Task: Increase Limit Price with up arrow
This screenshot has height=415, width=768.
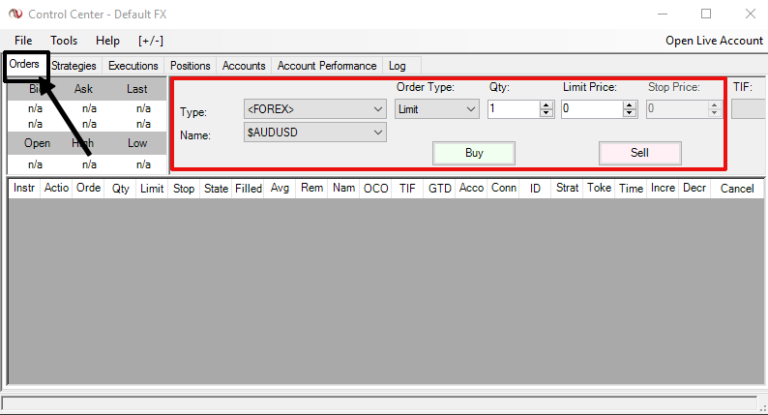Action: tap(629, 105)
